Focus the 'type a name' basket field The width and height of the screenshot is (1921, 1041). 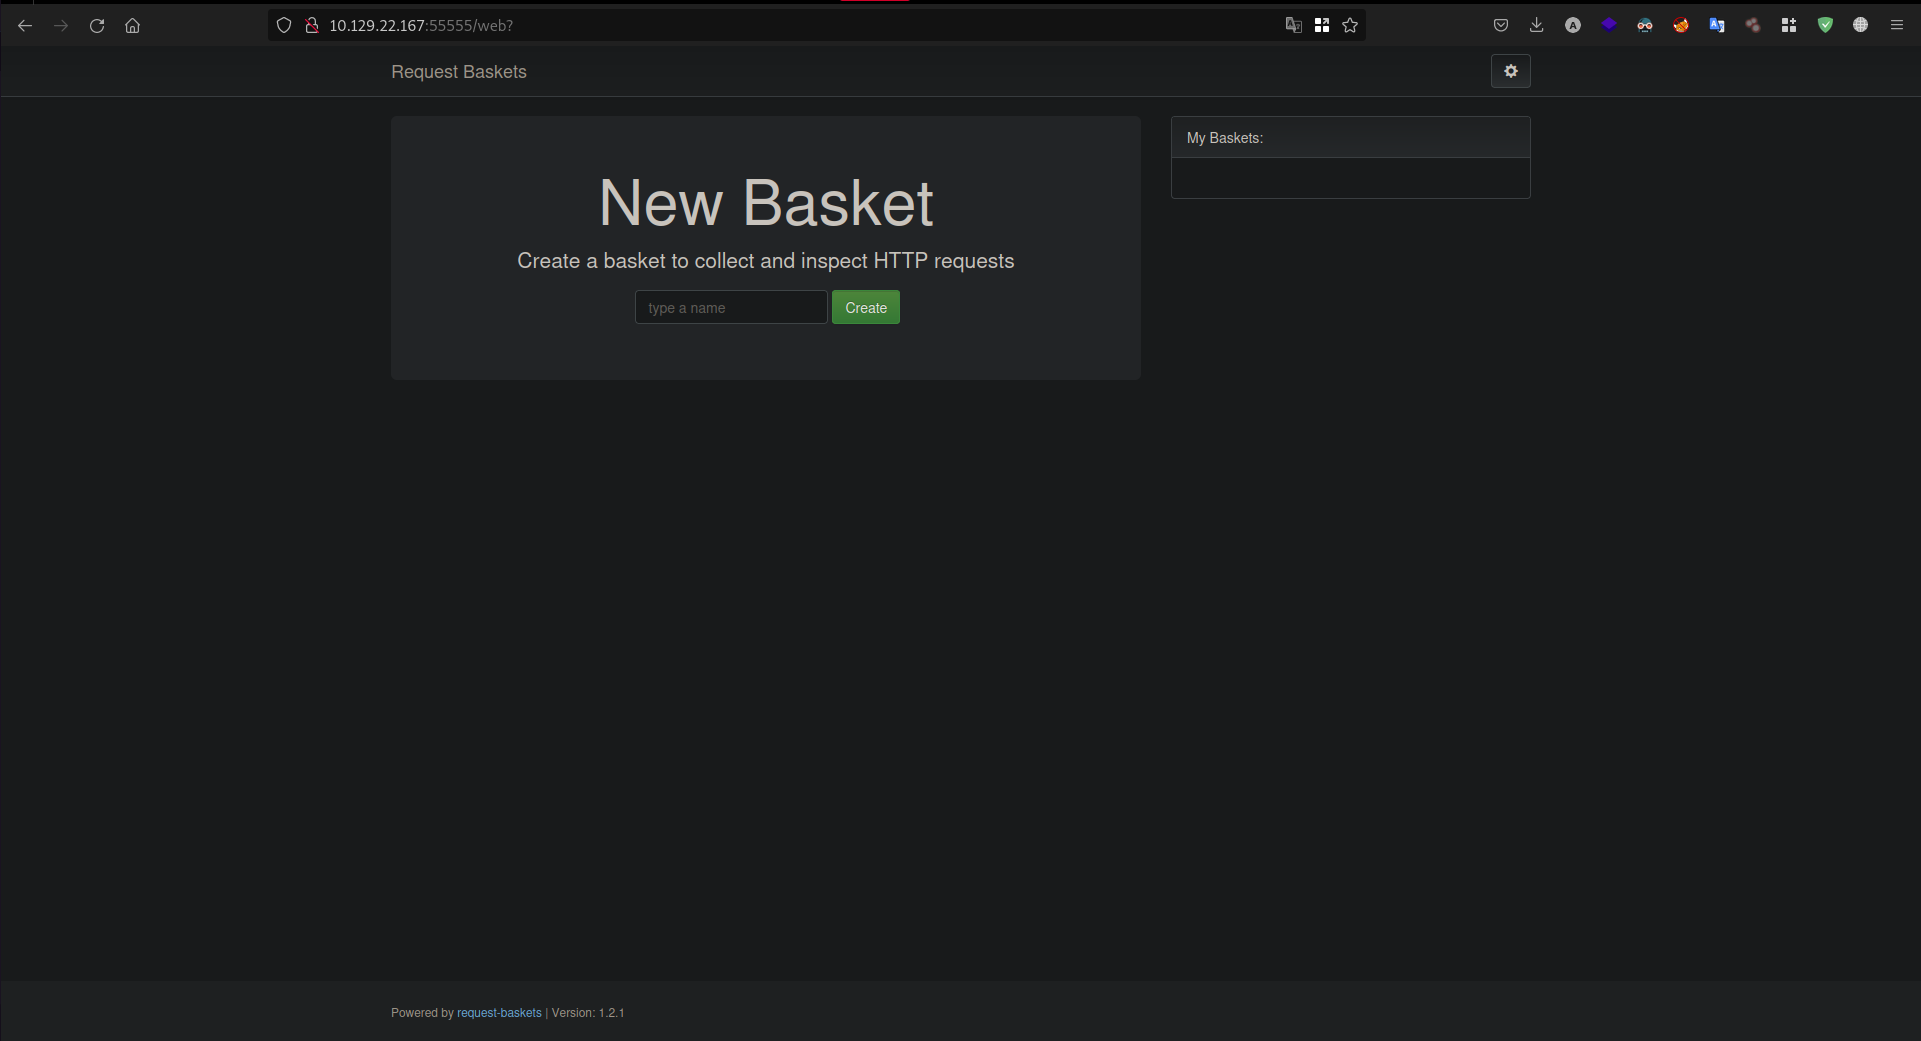tap(730, 308)
